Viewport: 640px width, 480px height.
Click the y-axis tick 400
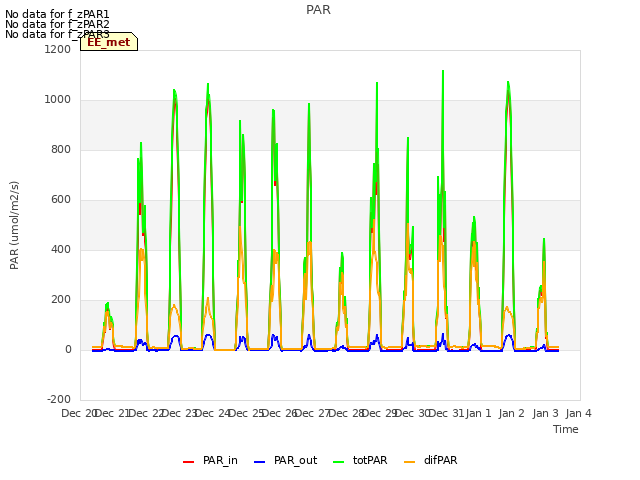click(x=61, y=249)
